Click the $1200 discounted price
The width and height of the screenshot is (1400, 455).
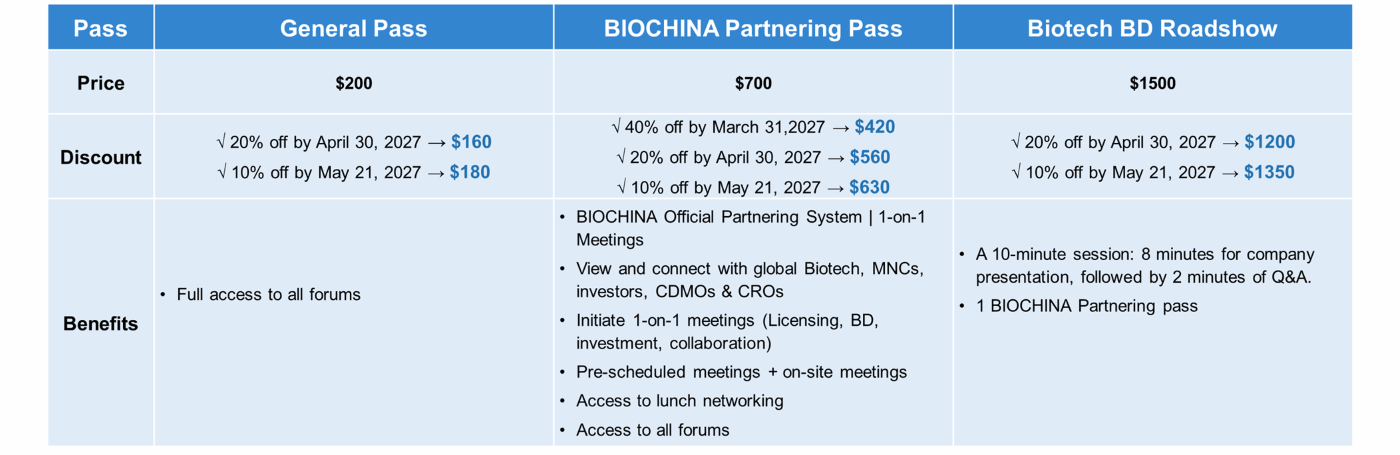(1269, 142)
